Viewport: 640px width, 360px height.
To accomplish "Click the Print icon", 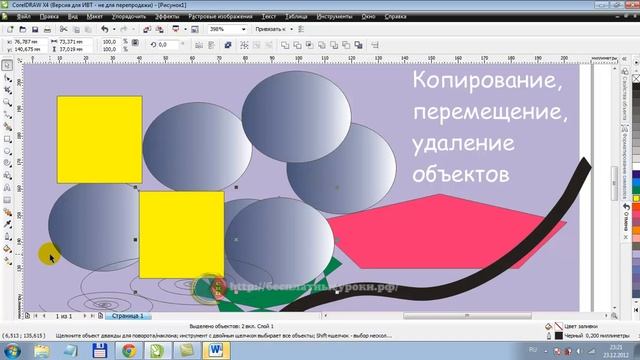I will 47,29.
